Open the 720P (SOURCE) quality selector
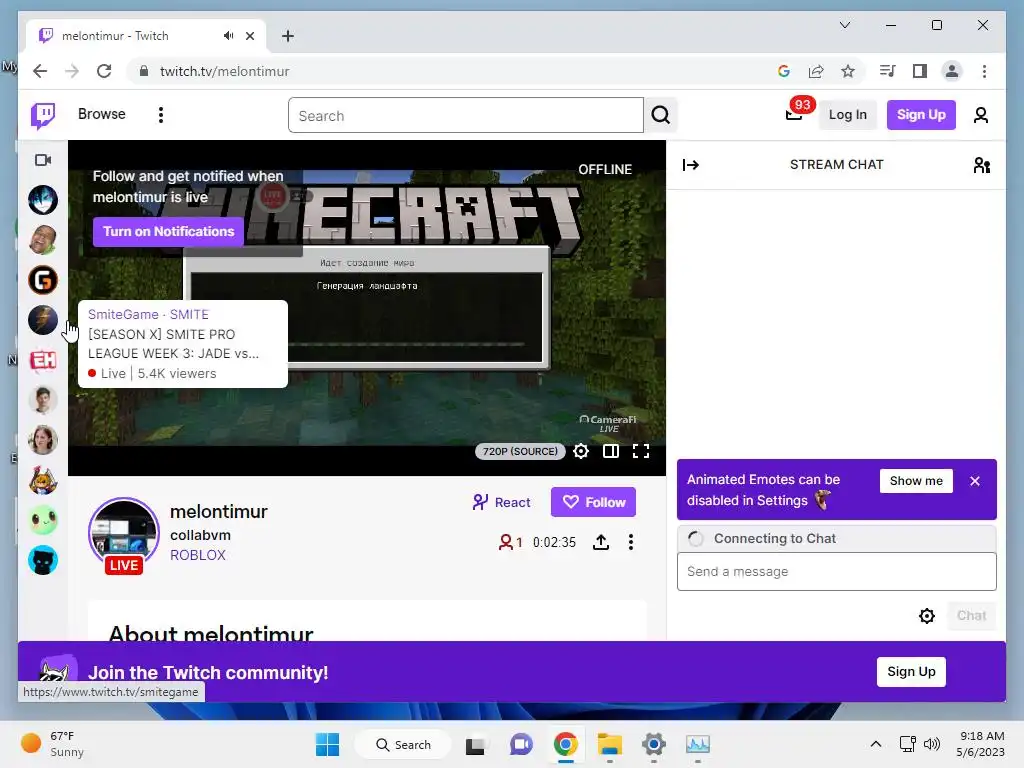 520,451
